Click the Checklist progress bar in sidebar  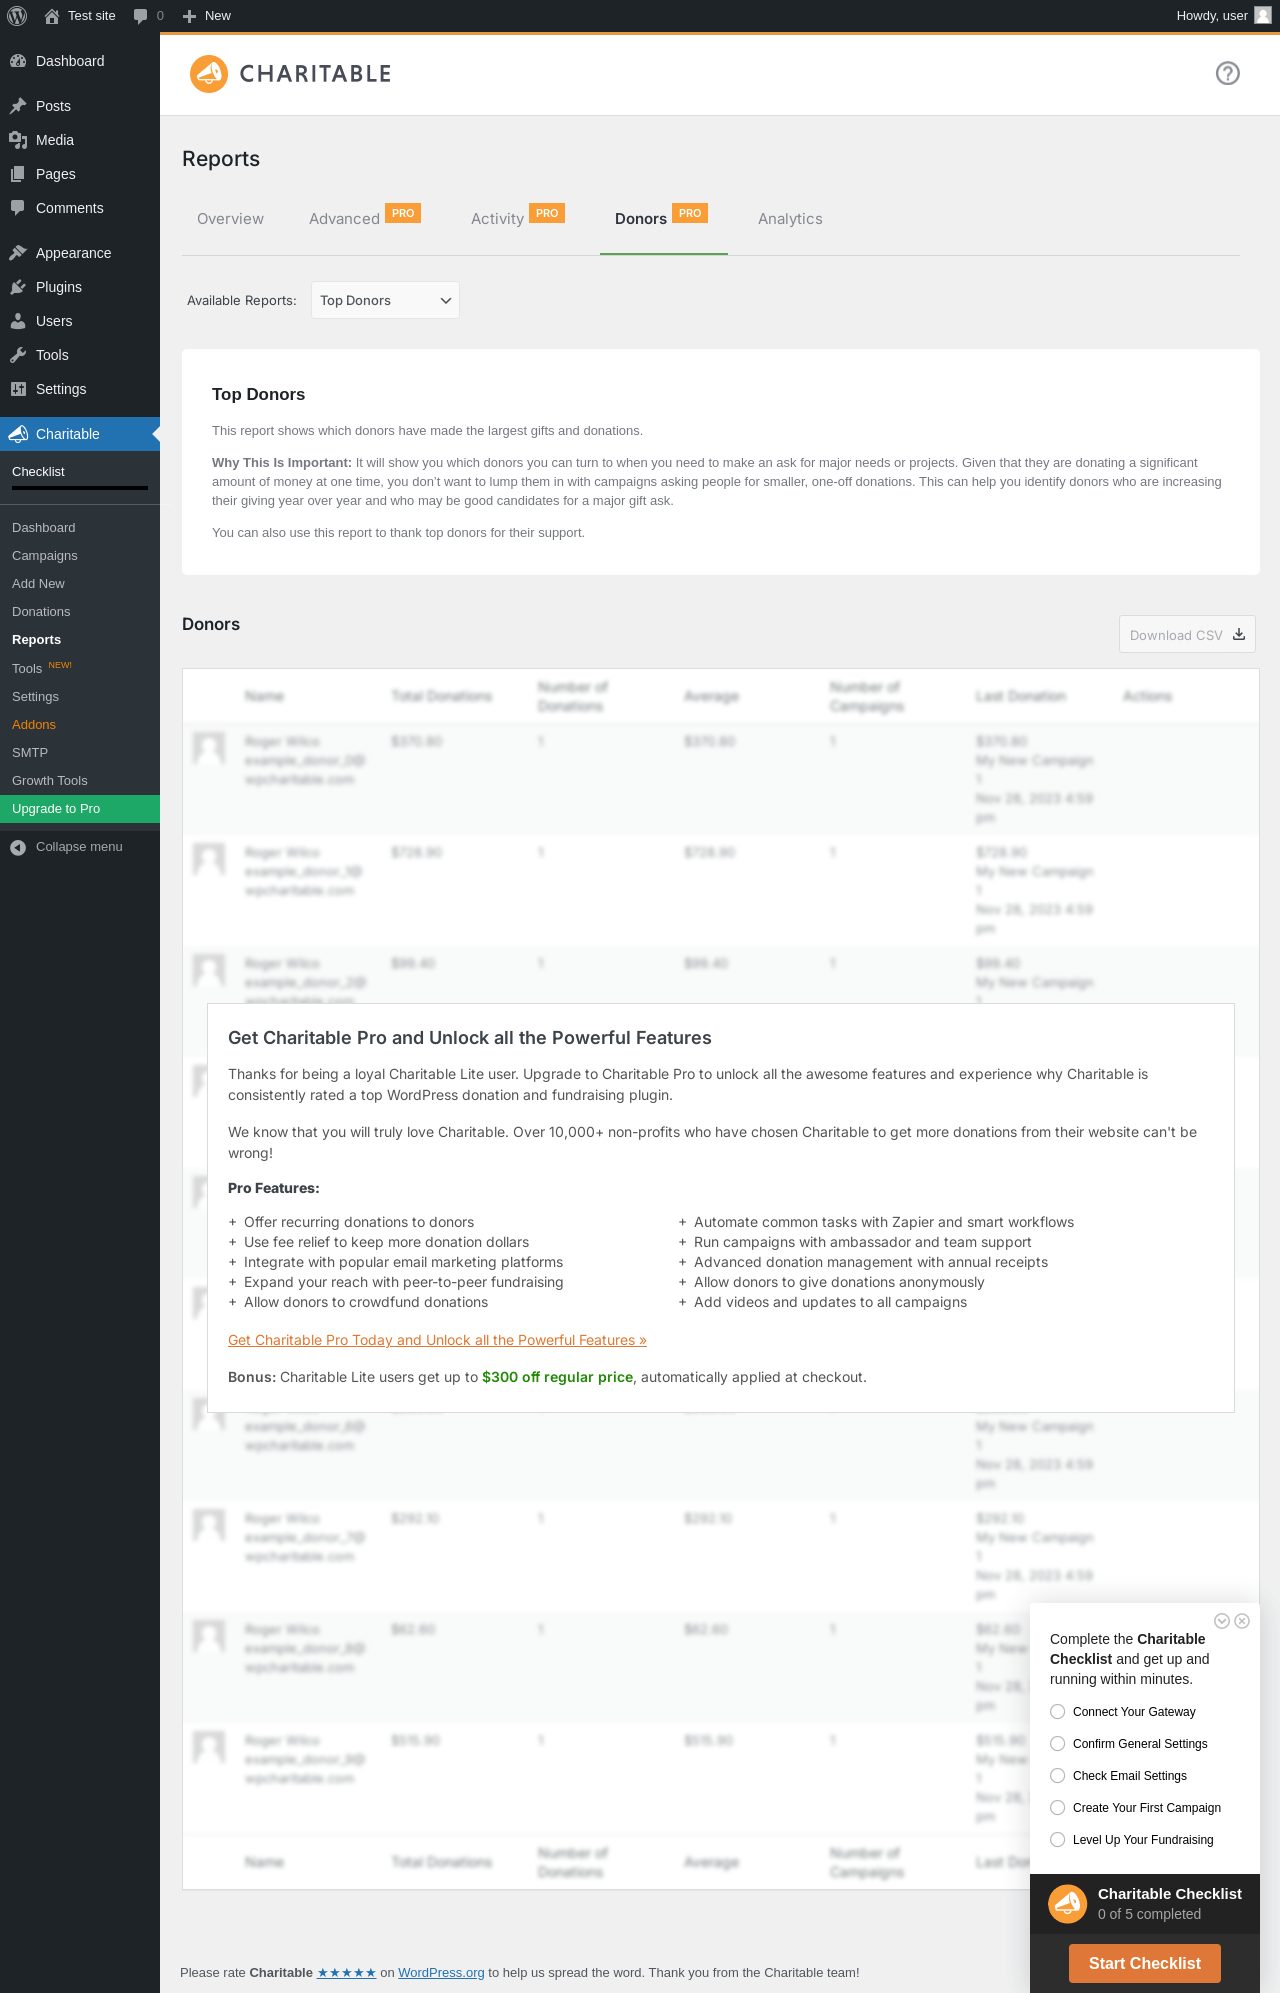coord(80,488)
